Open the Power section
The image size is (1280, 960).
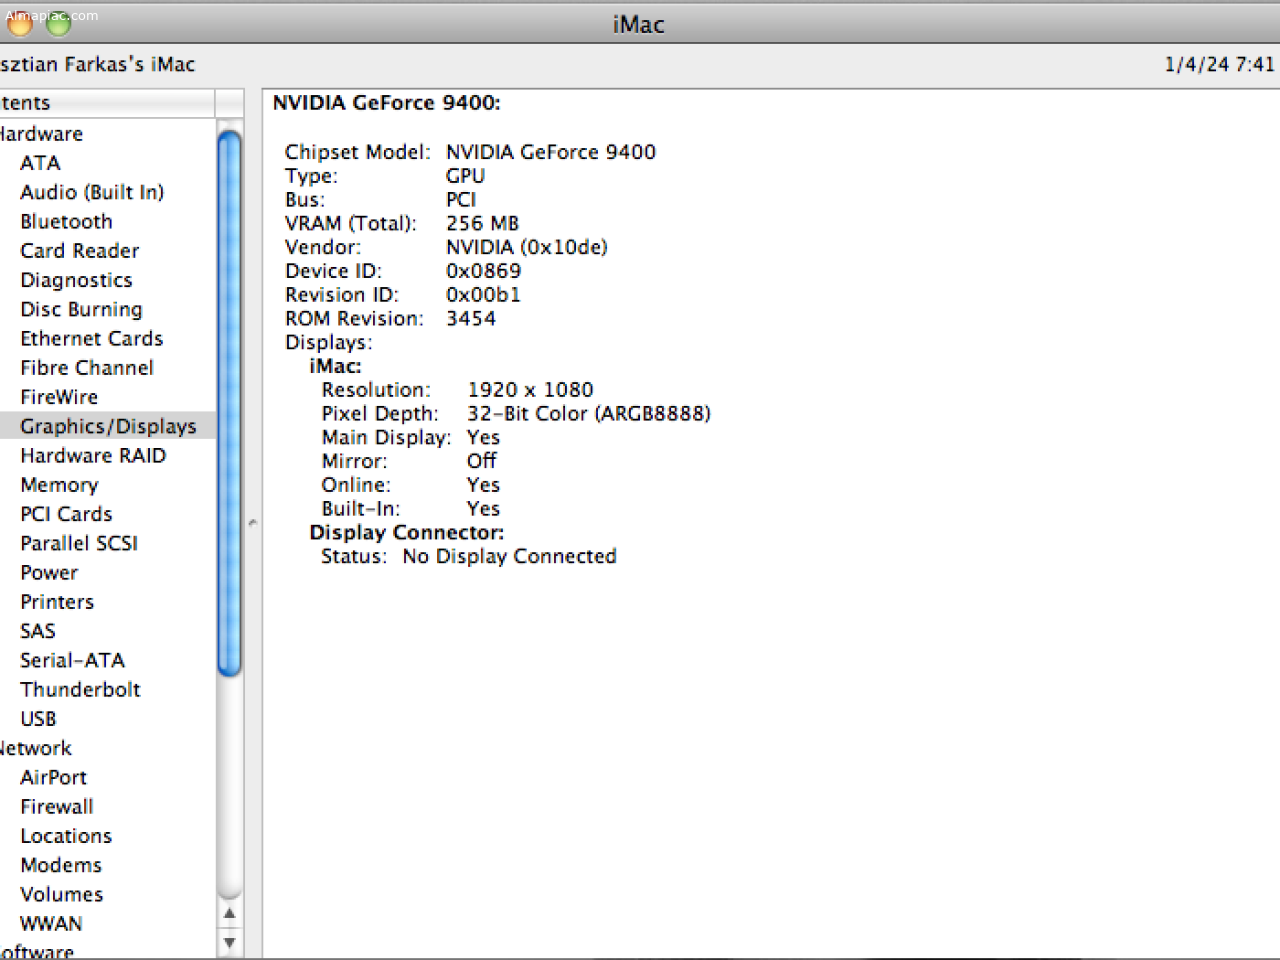[x=49, y=572]
